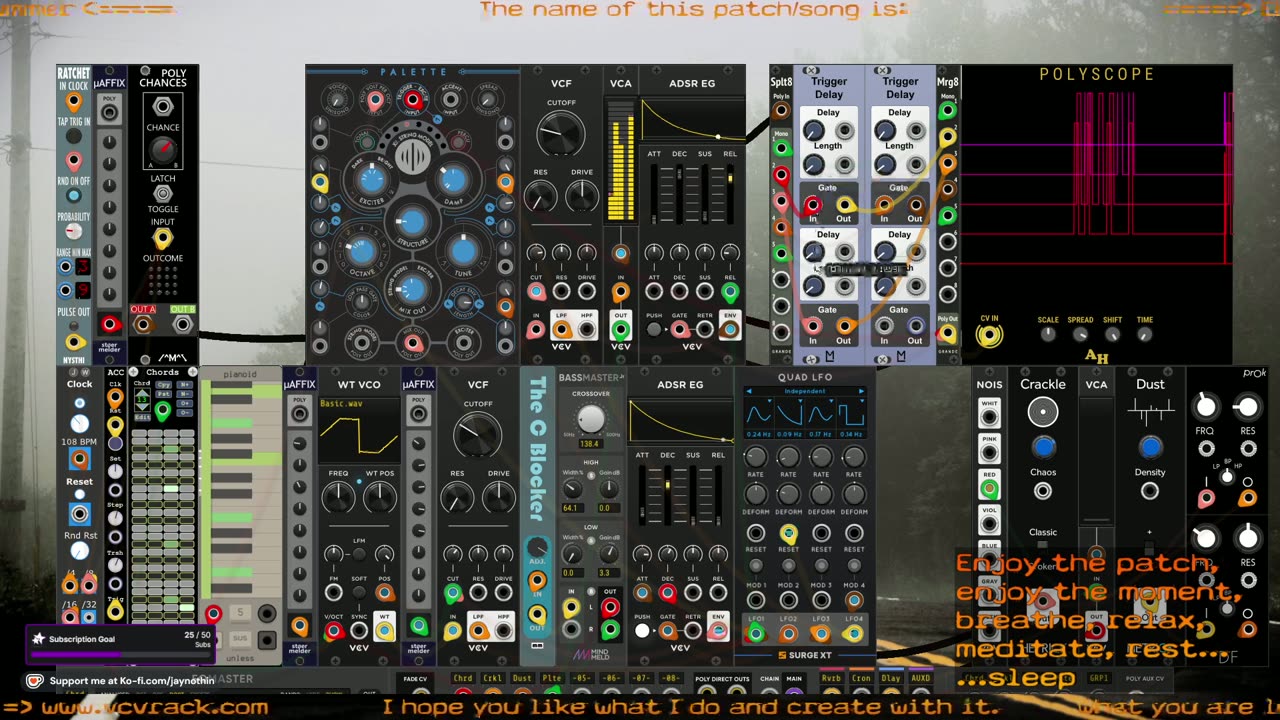Click the Cpy button on Chords
Viewport: 1280px width, 720px height.
(x=164, y=385)
